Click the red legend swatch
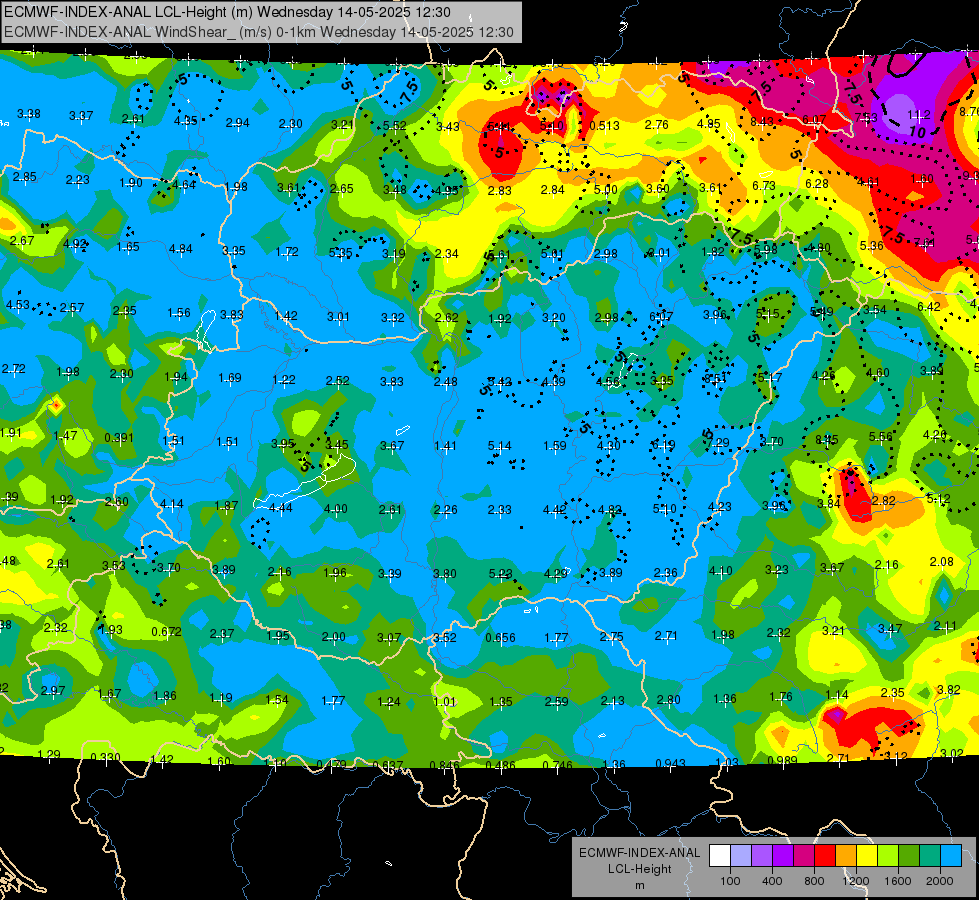 tap(825, 856)
